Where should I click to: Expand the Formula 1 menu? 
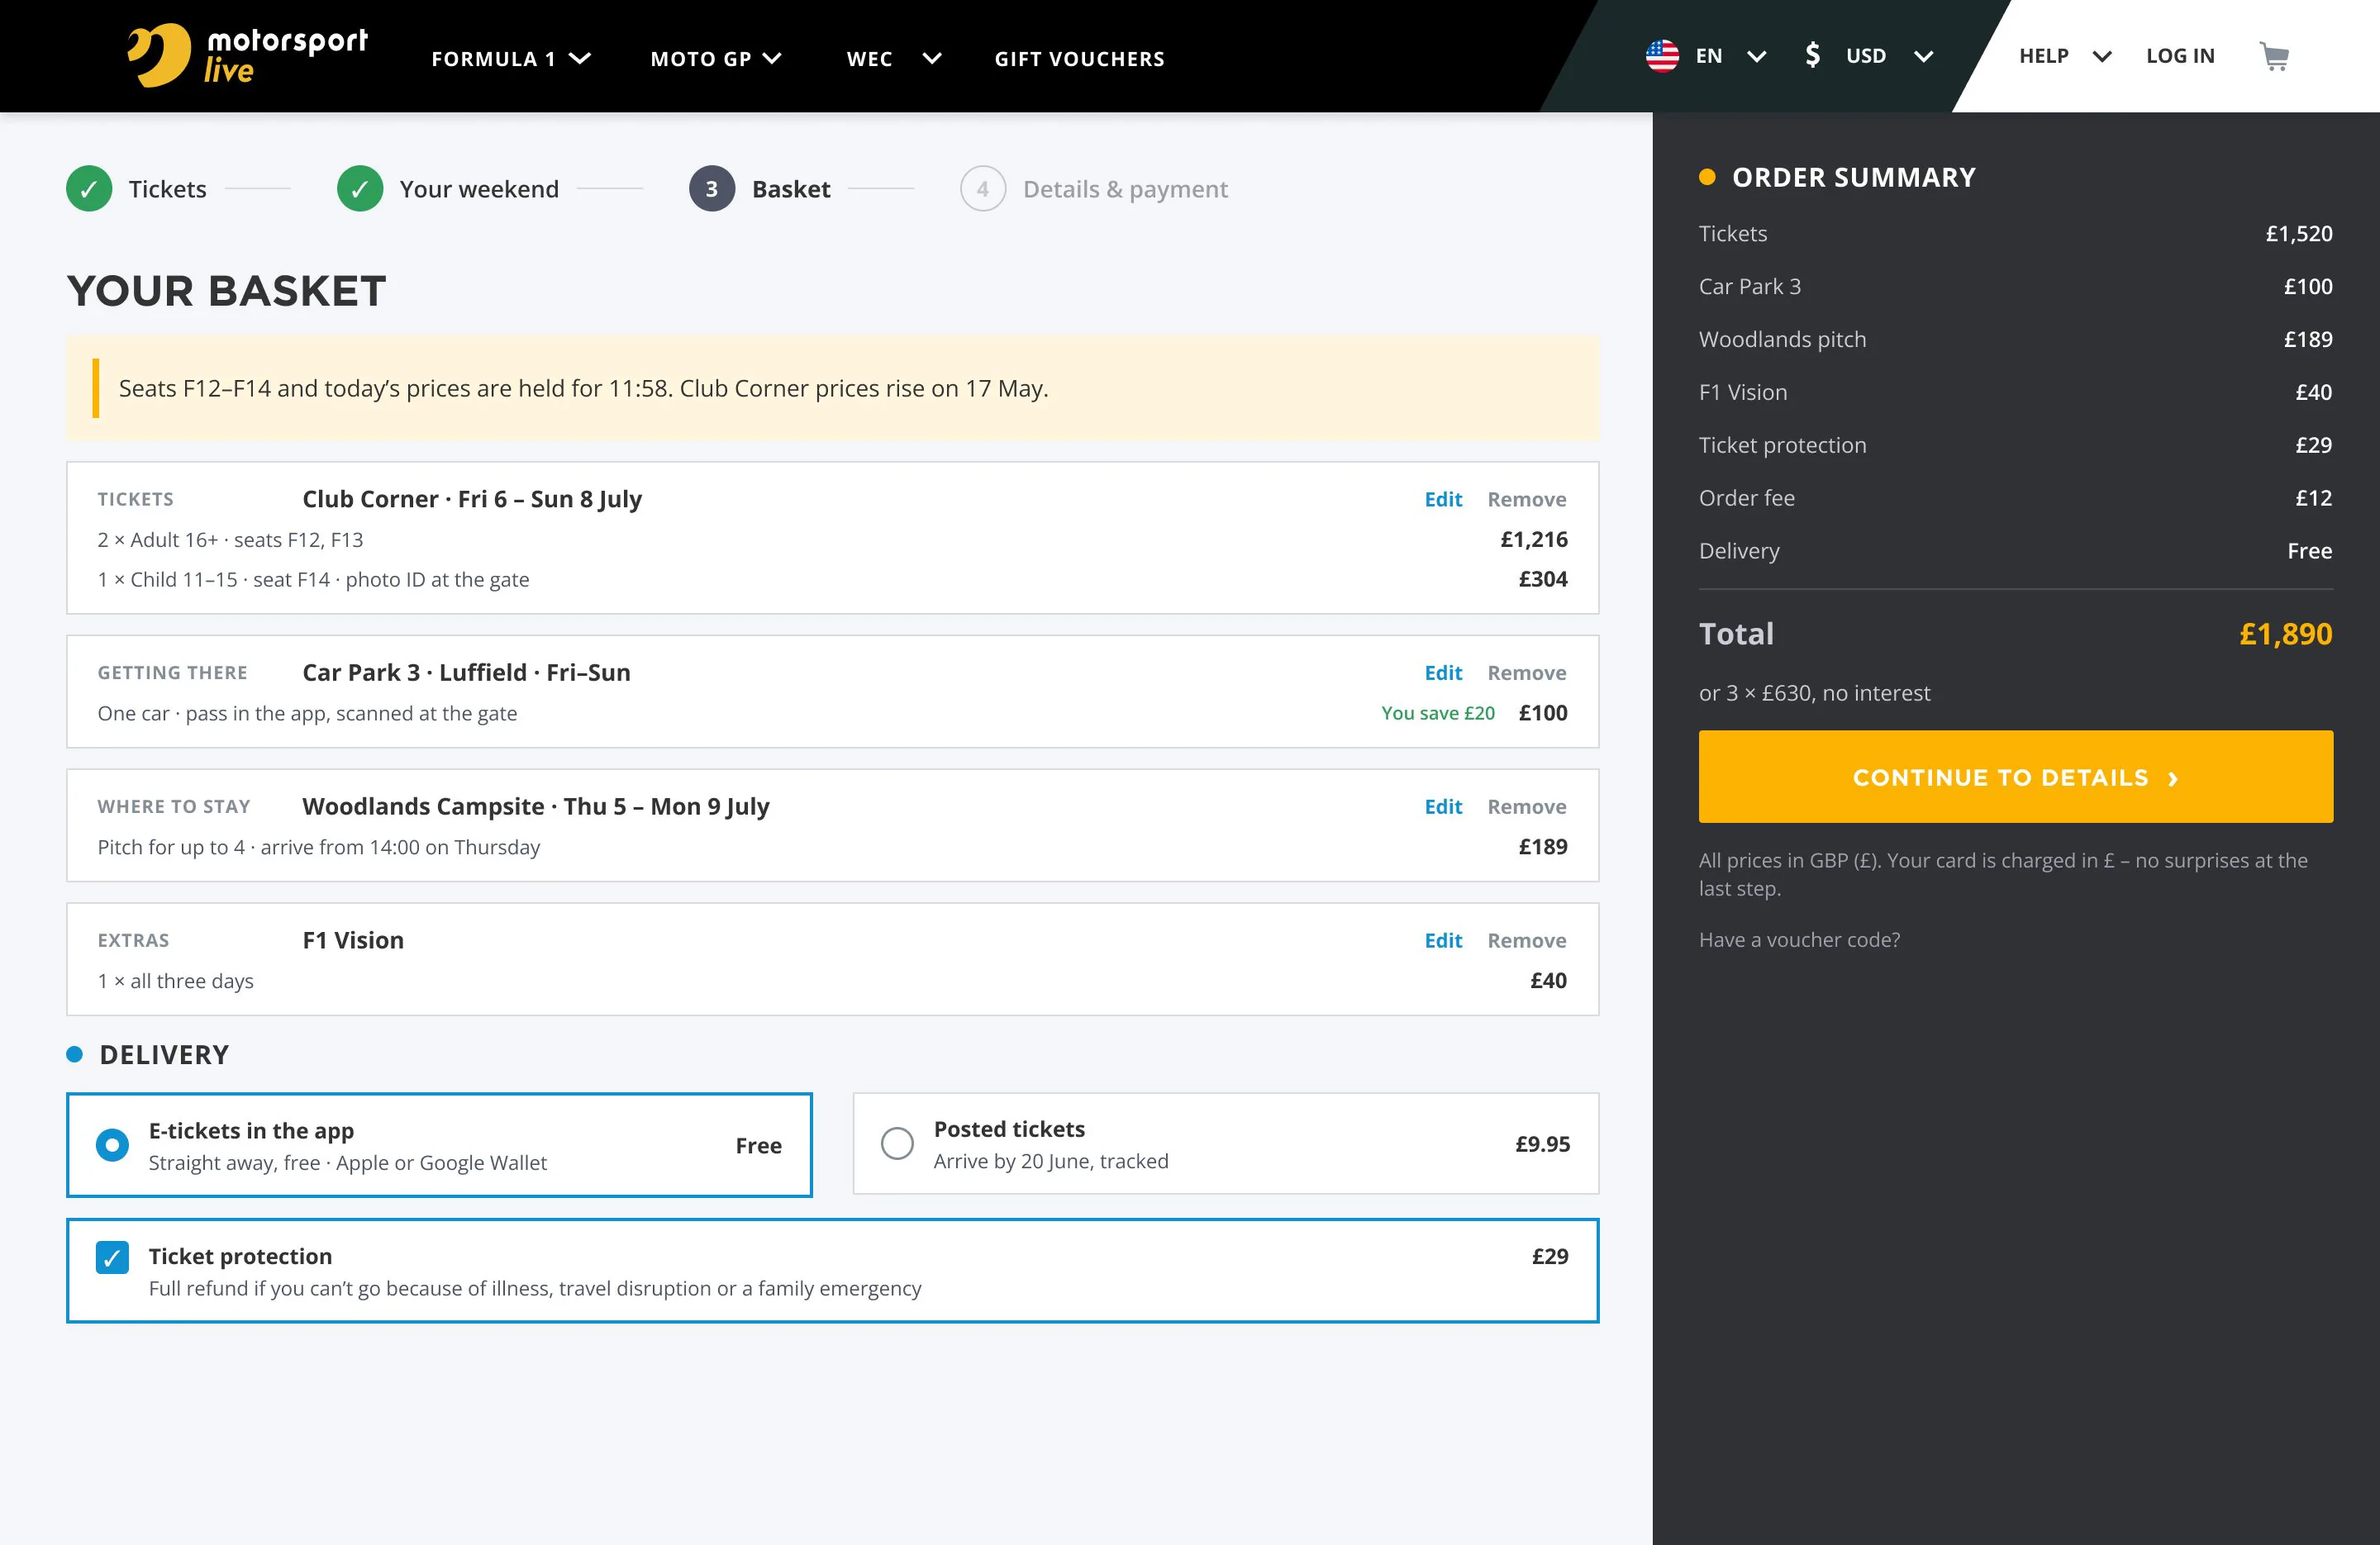pyautogui.click(x=511, y=59)
